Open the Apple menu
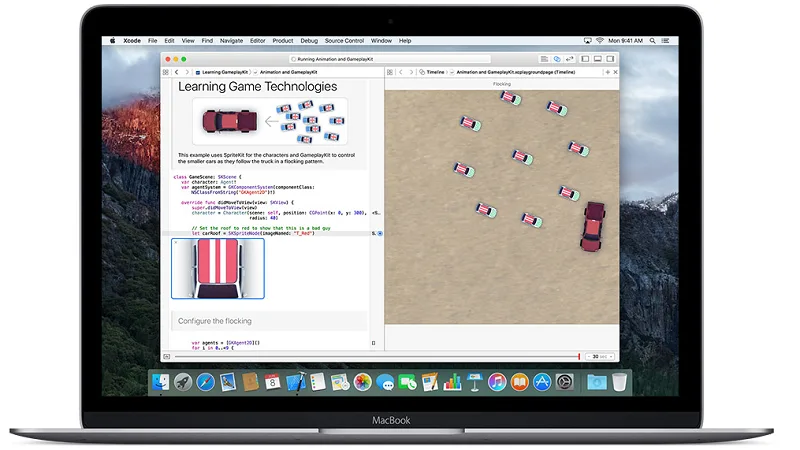The width and height of the screenshot is (800, 450). [x=112, y=40]
